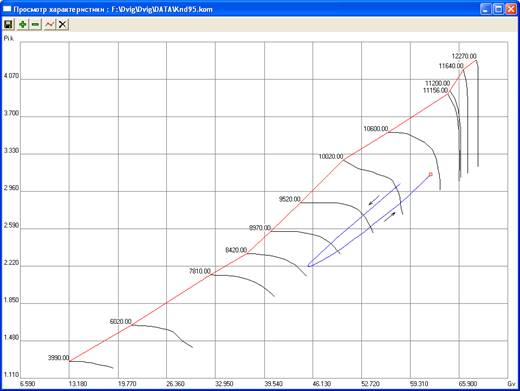Click the 3990.00 curve label at bottom left
The height and width of the screenshot is (391, 520).
pos(58,358)
